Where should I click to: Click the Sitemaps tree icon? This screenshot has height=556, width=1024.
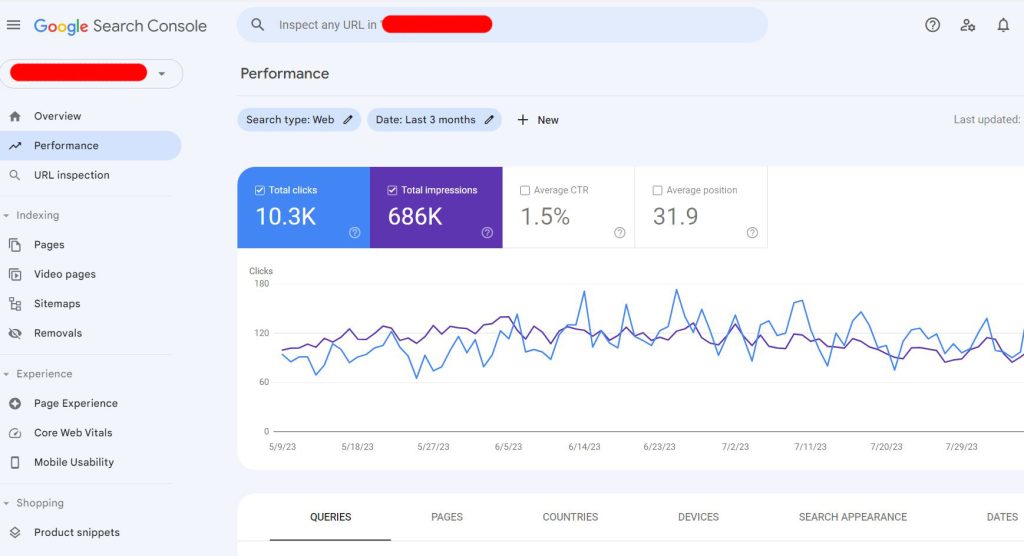tap(15, 304)
